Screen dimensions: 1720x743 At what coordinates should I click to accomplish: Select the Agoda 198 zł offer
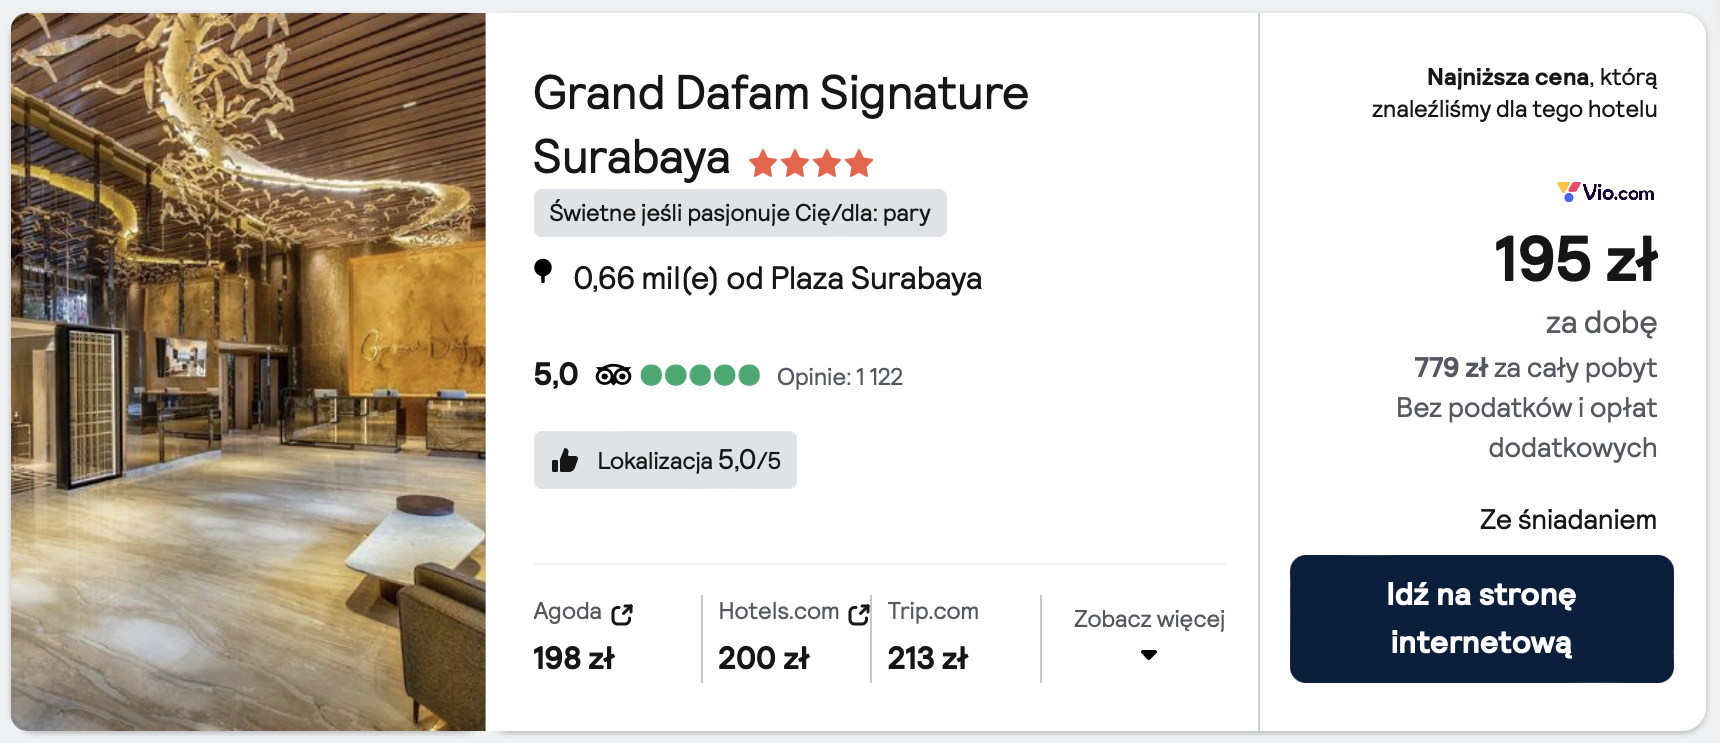[574, 658]
